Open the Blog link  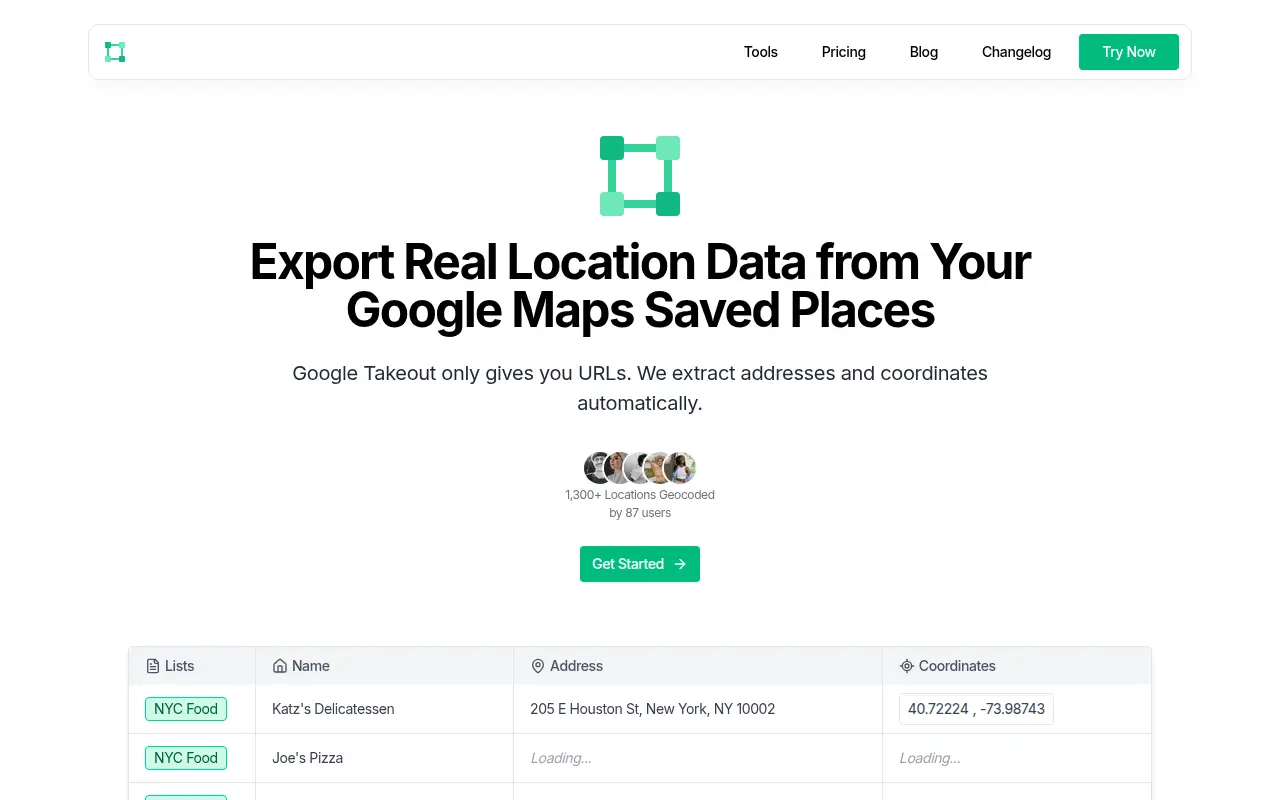tap(924, 52)
